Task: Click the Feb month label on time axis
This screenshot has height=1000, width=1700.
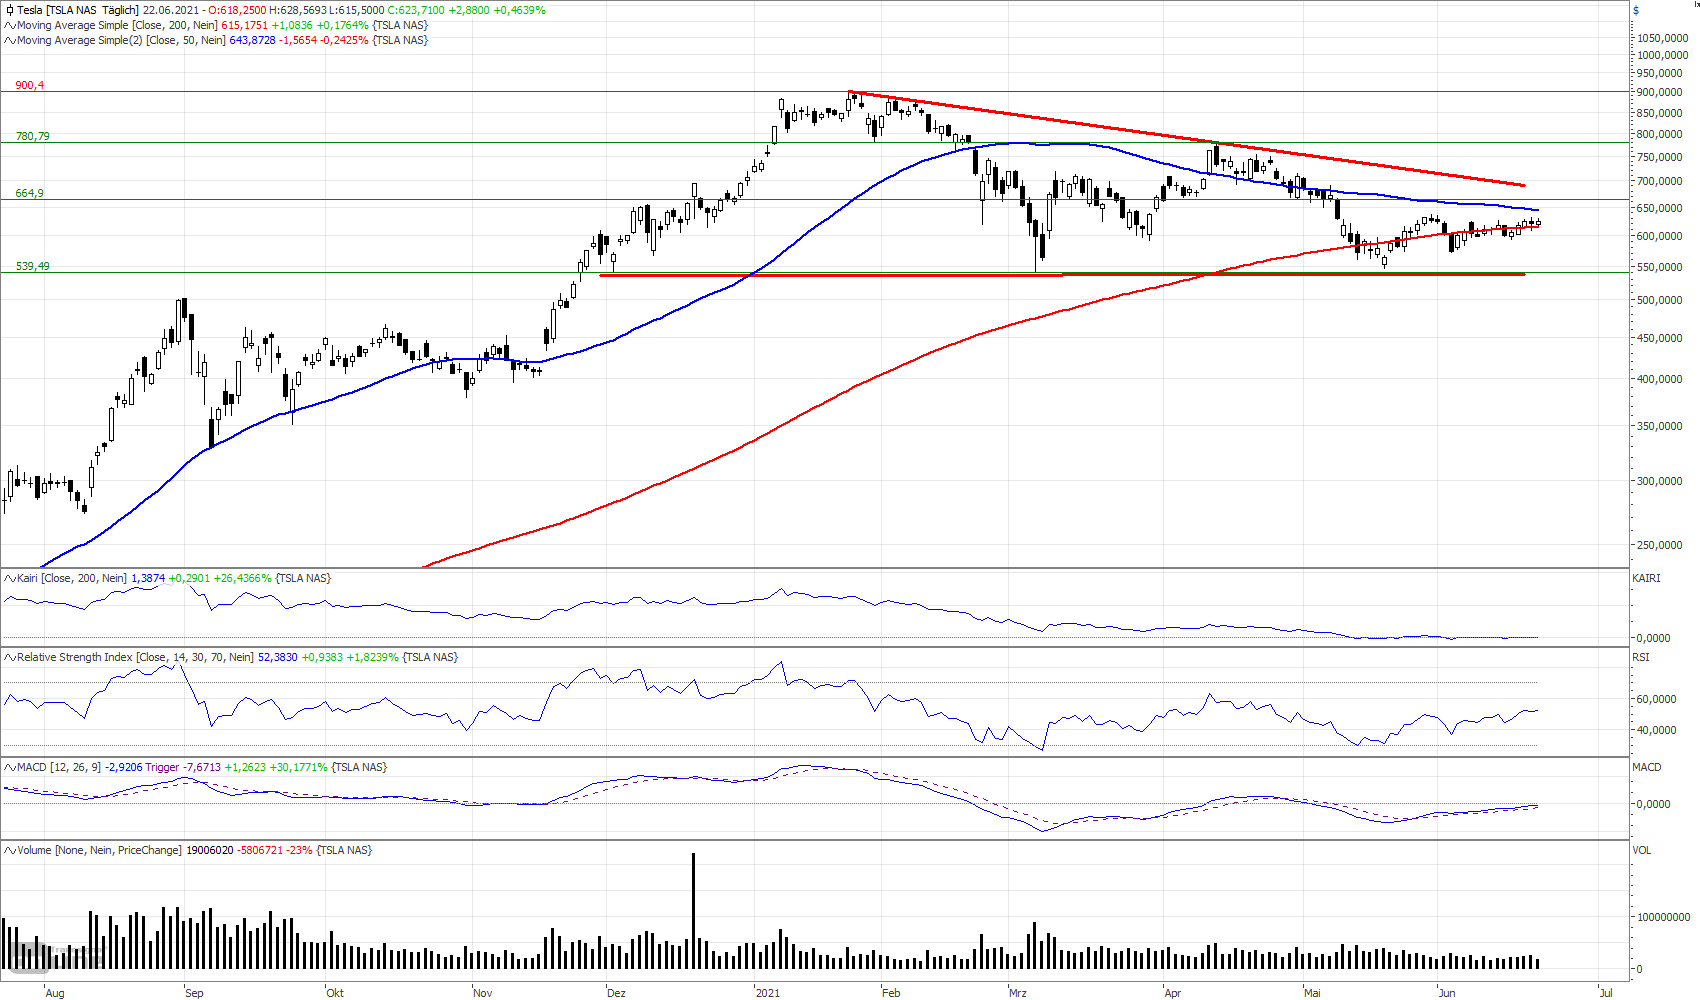Action: [x=891, y=993]
